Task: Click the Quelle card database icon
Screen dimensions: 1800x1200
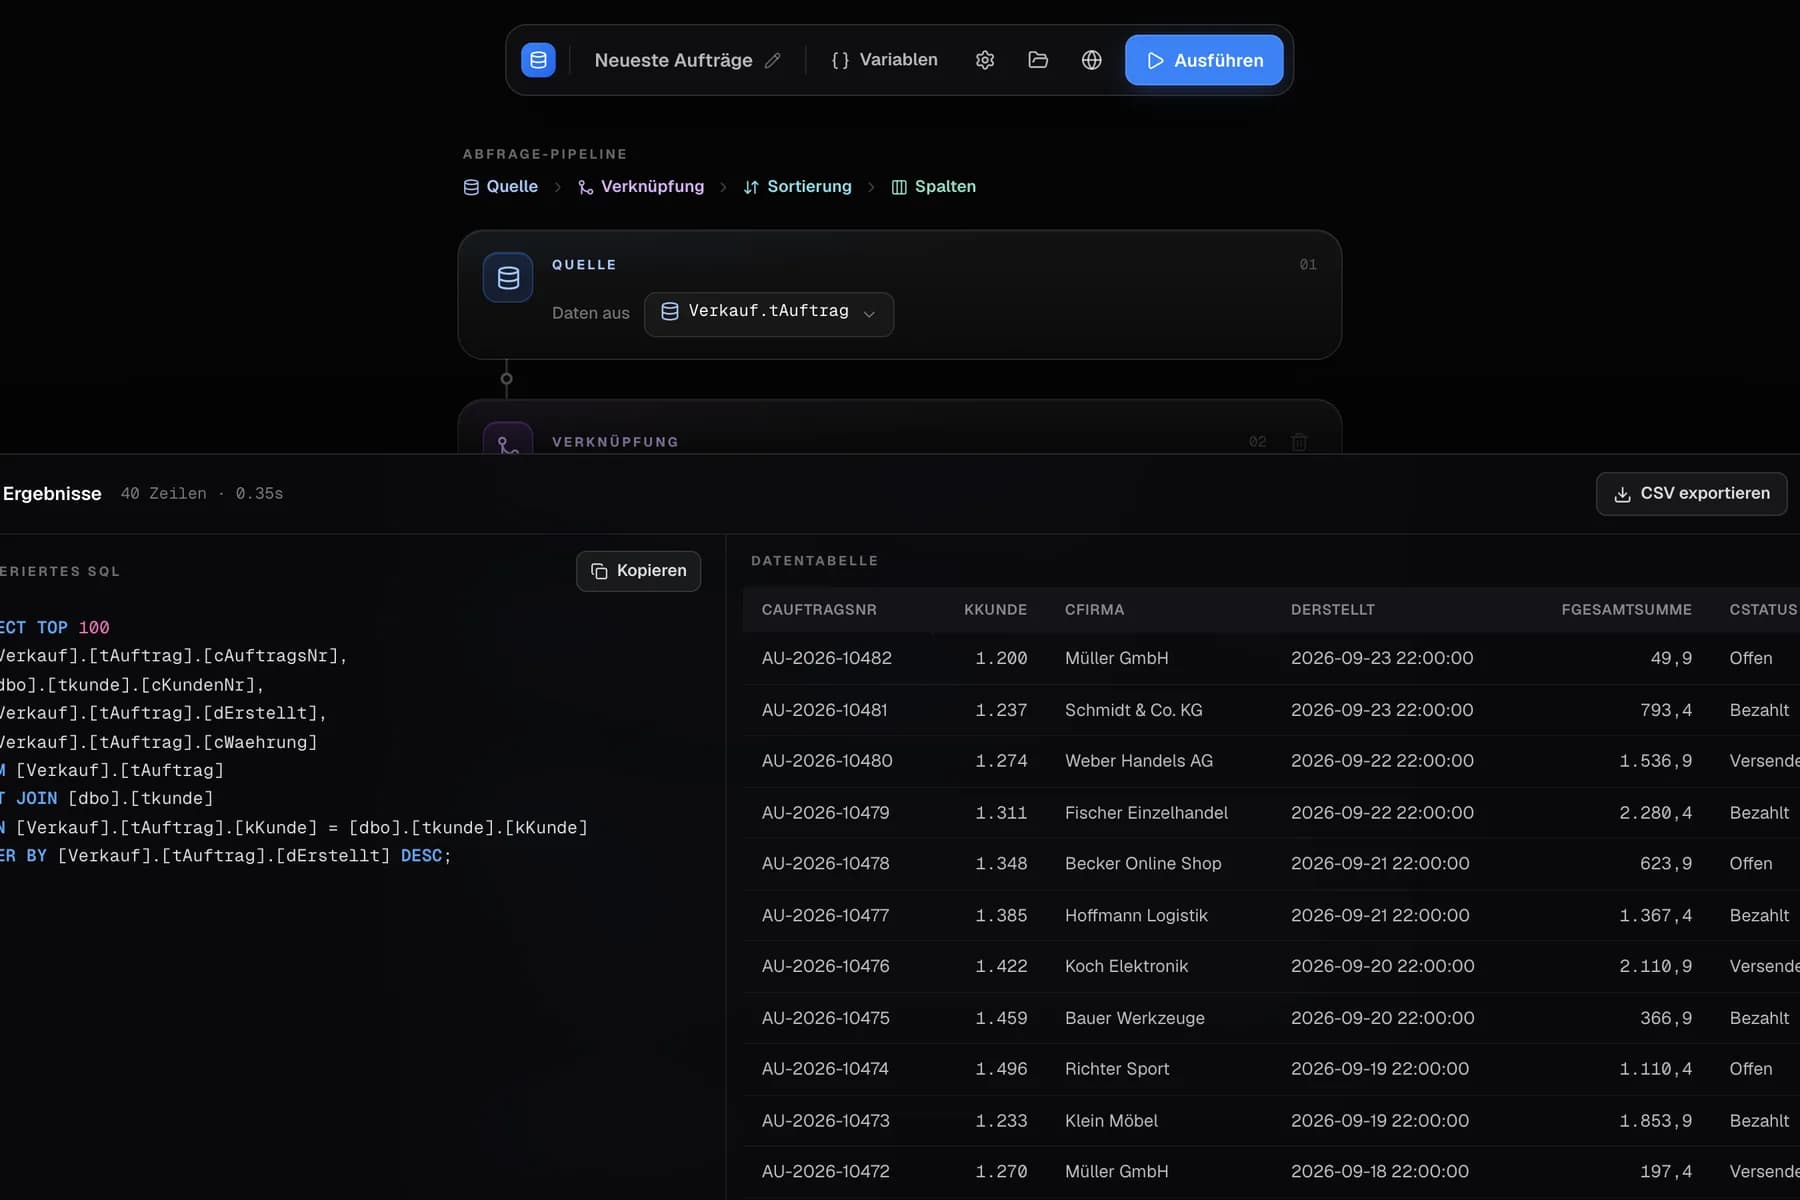Action: pyautogui.click(x=508, y=278)
